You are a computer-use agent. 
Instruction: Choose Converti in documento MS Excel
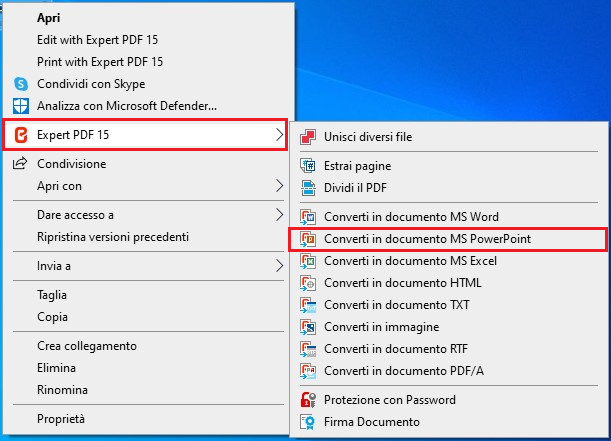[x=449, y=261]
